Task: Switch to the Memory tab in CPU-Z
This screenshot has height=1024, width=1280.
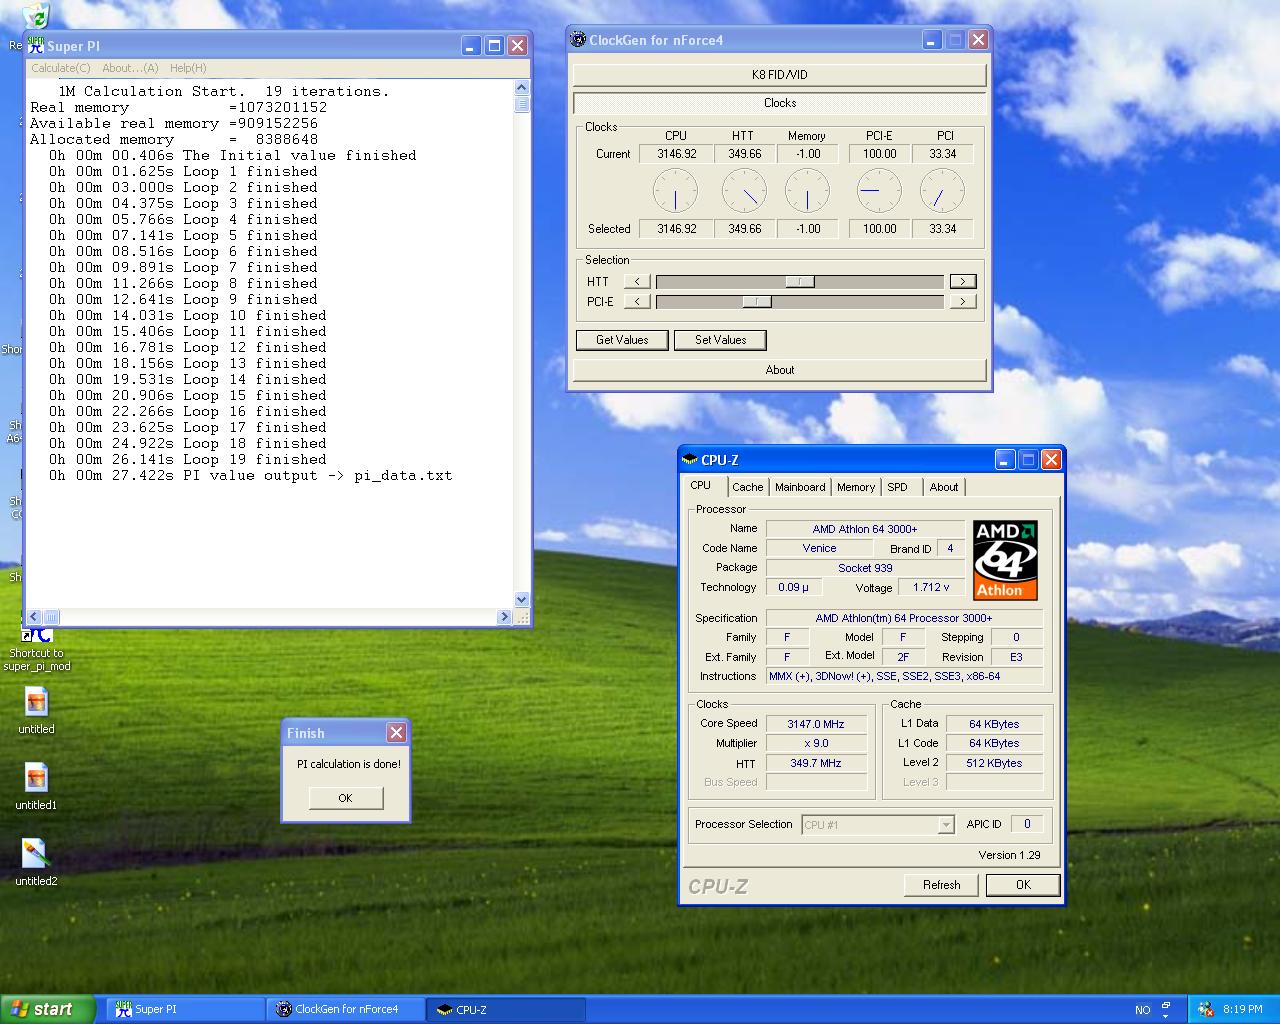Action: coord(856,487)
